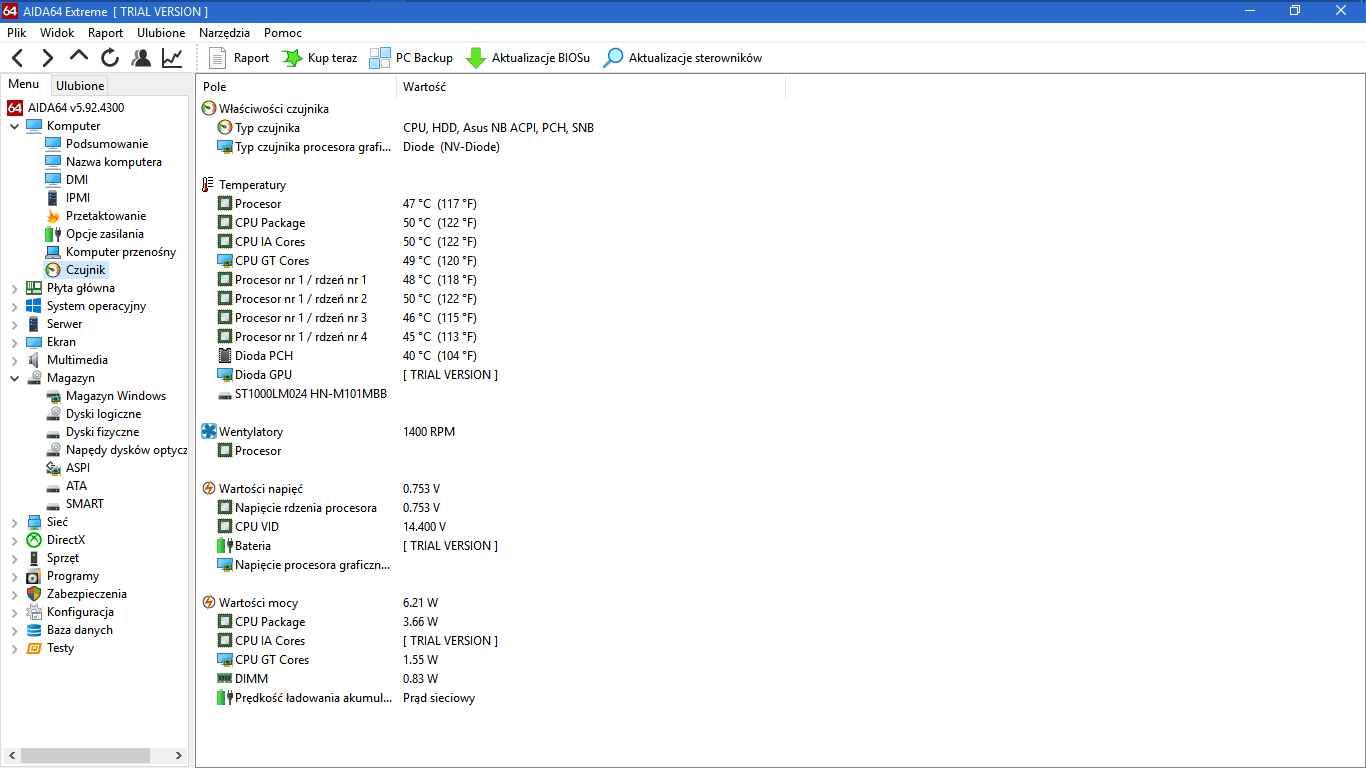Expand the Płyta główna tree node
The width and height of the screenshot is (1366, 768).
(14, 288)
